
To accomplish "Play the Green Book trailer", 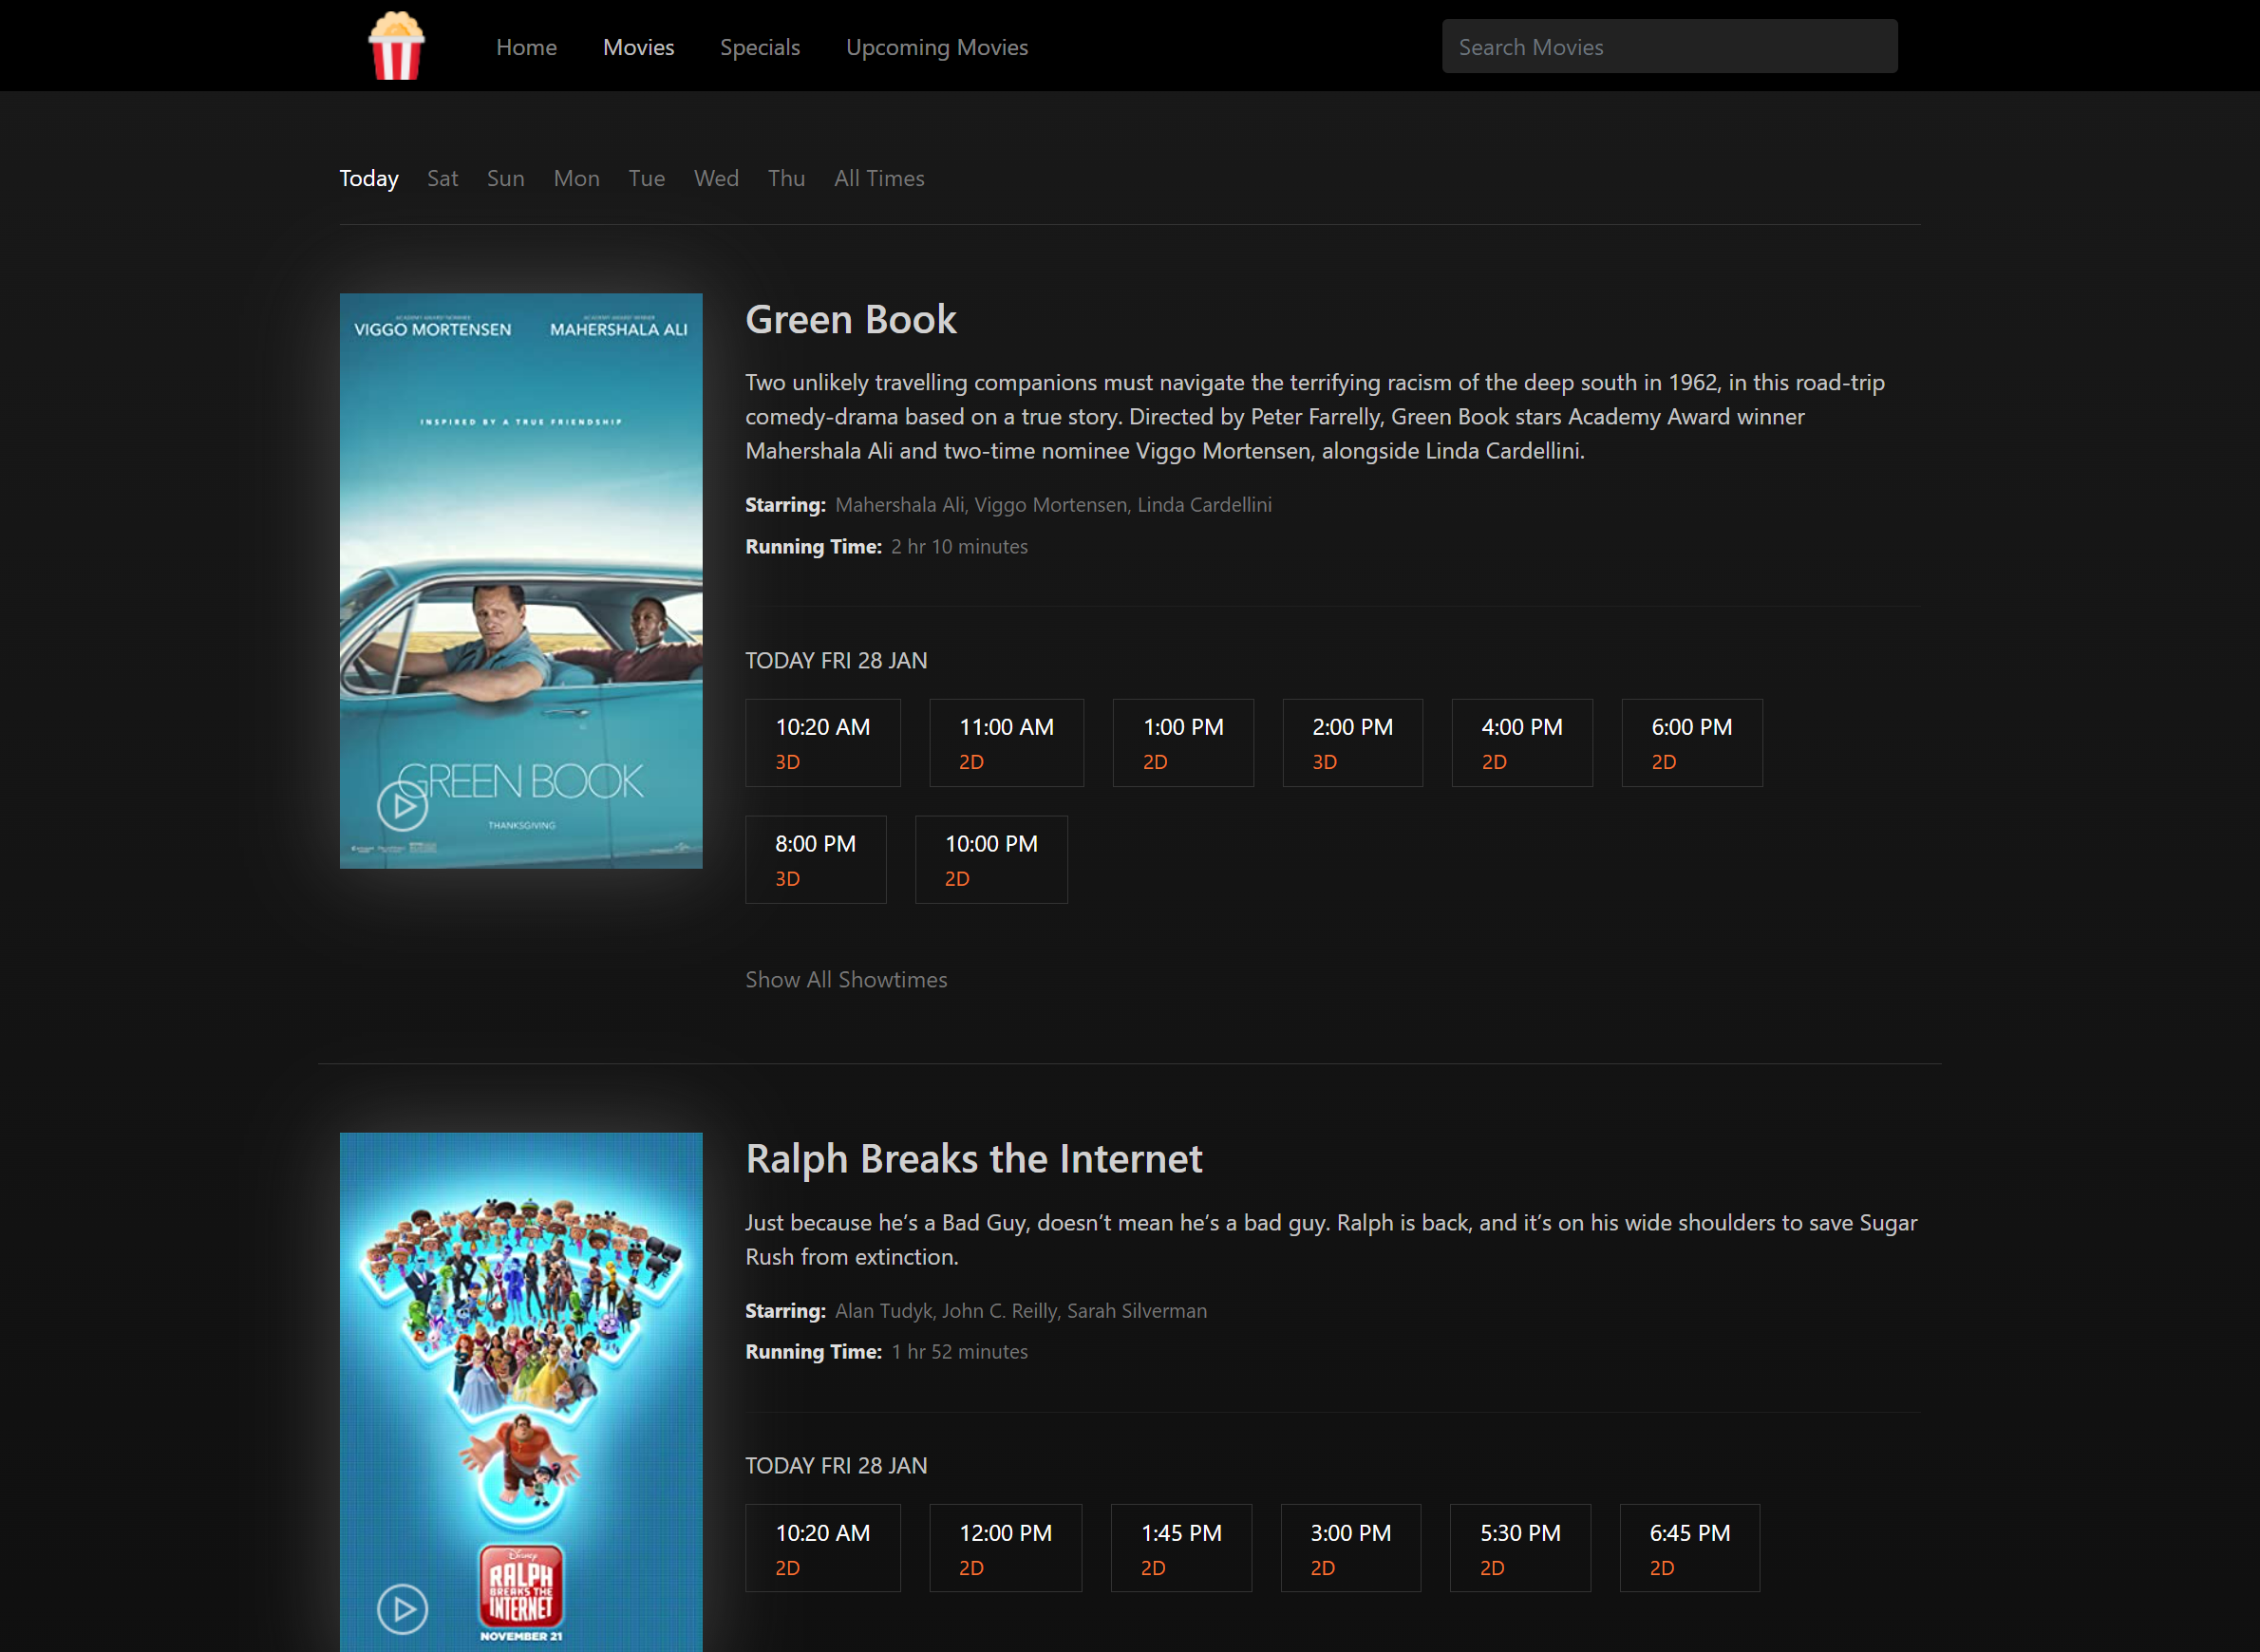I will [402, 806].
